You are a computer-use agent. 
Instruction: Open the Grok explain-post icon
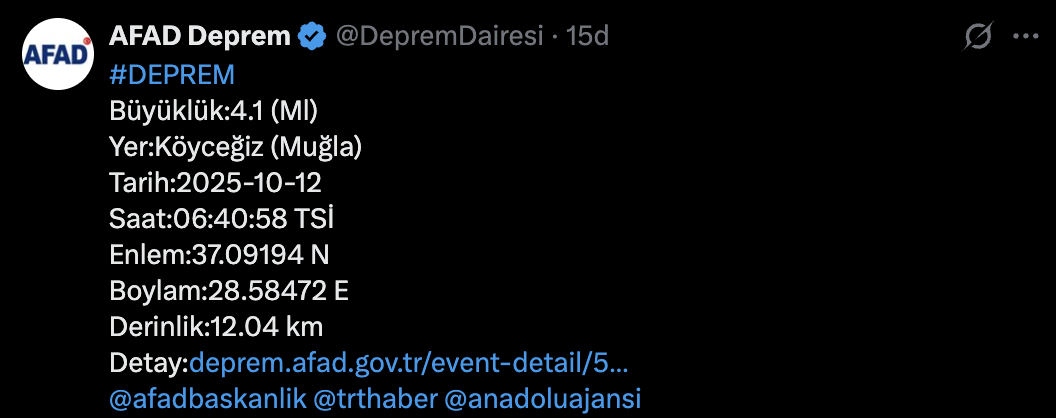point(977,38)
